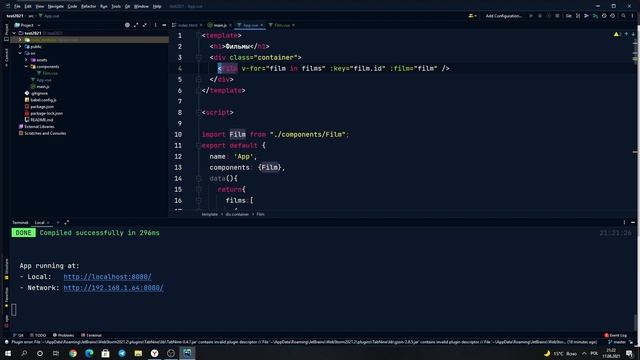Fold the div container block at line 3

tap(199, 58)
